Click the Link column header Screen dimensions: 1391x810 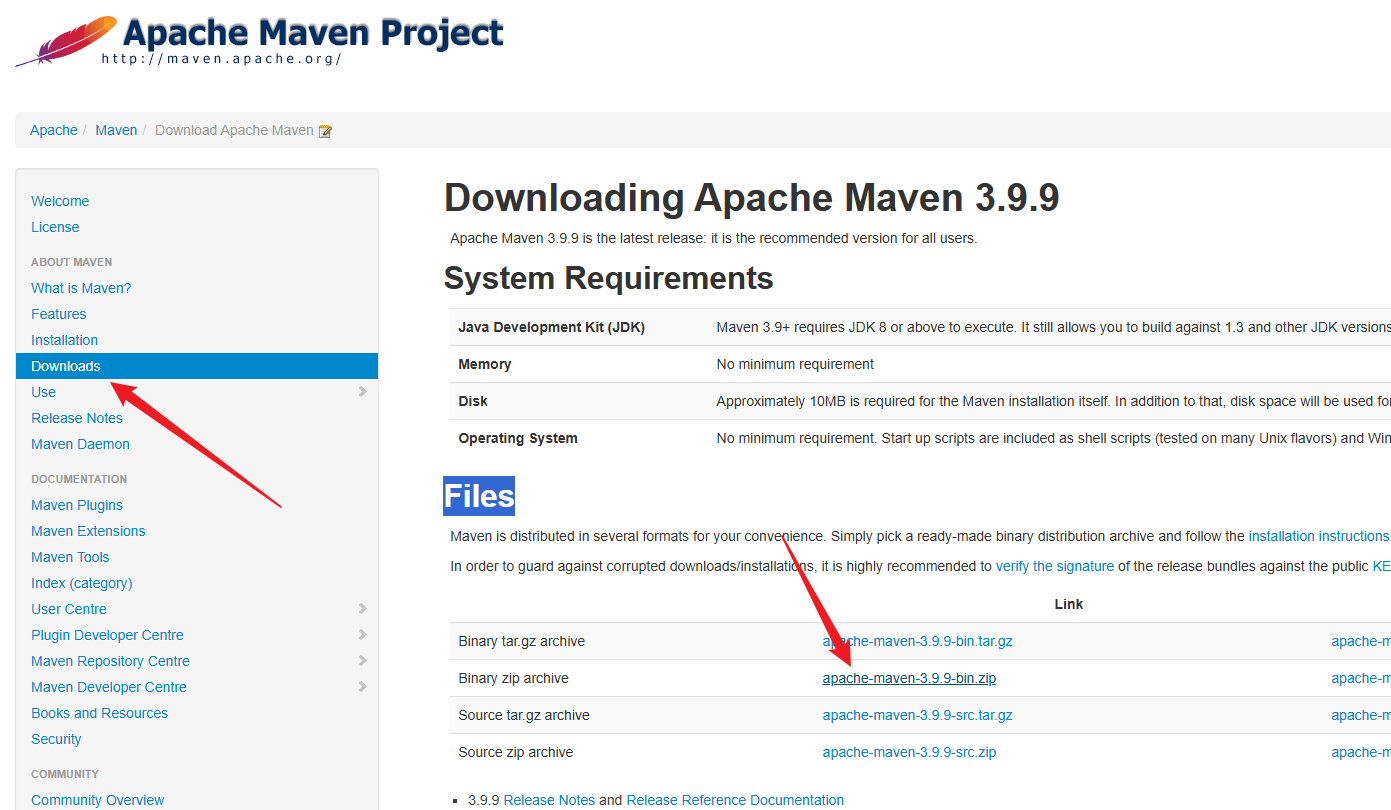pyautogui.click(x=1069, y=604)
